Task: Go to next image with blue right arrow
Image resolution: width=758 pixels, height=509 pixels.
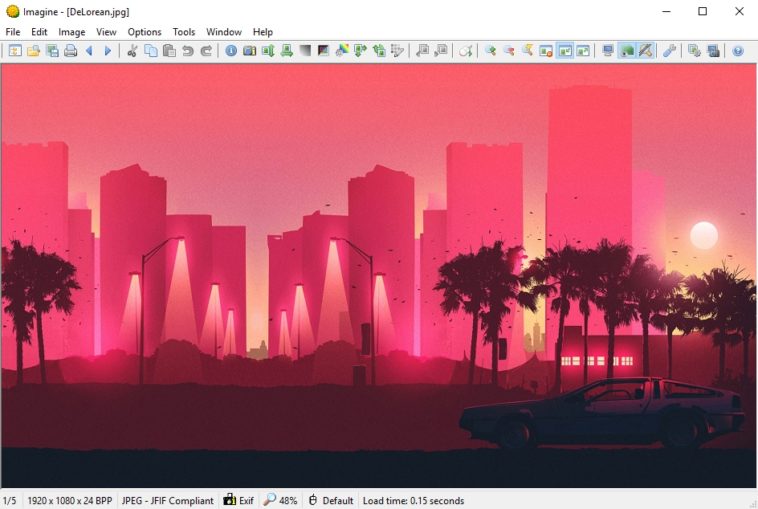Action: 108,50
